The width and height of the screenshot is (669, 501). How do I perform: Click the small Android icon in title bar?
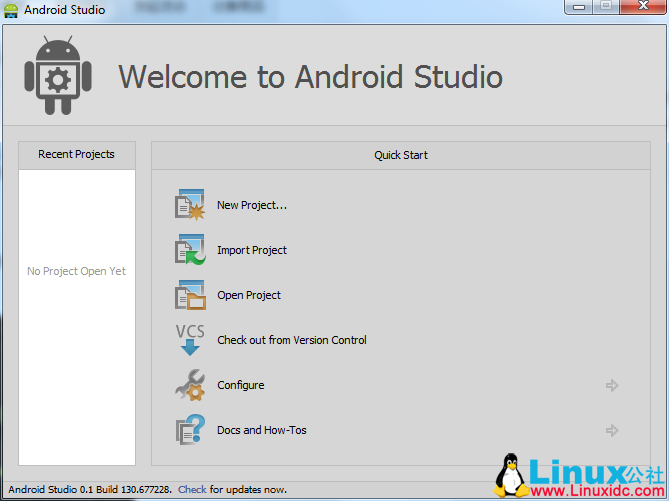tap(12, 10)
